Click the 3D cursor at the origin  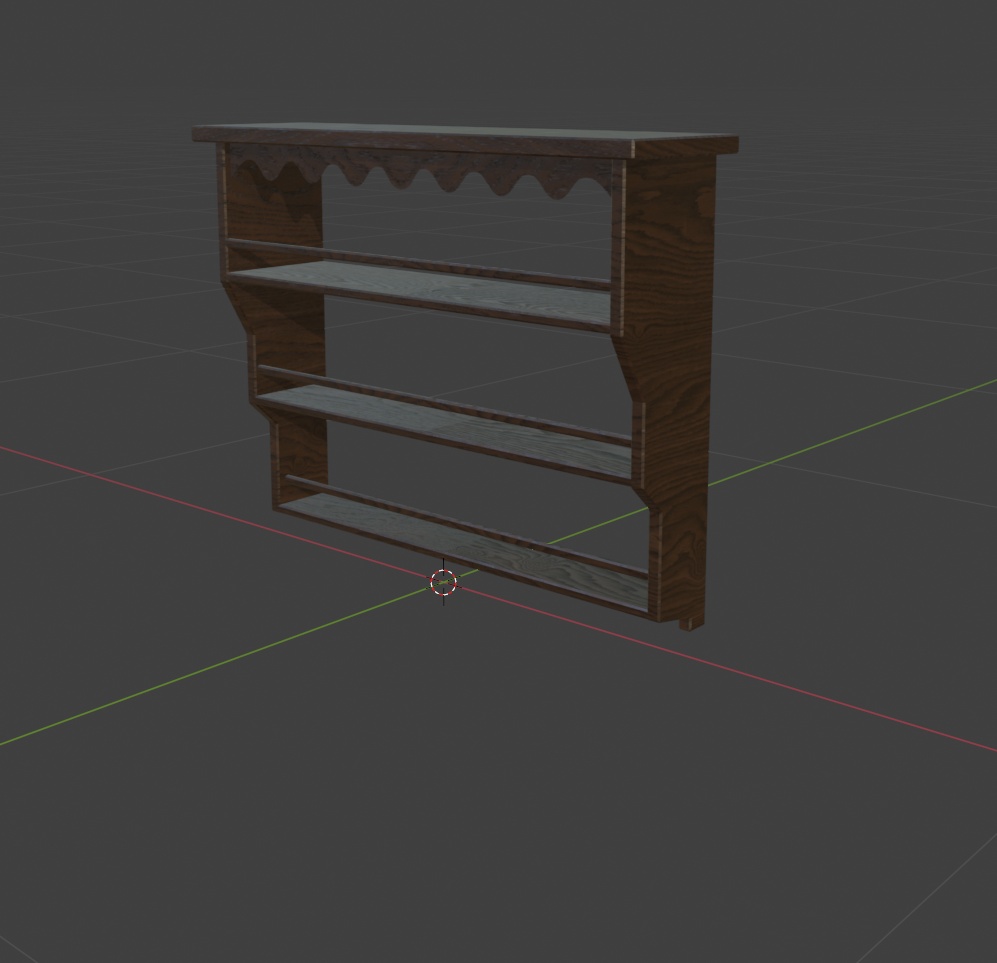point(444,582)
